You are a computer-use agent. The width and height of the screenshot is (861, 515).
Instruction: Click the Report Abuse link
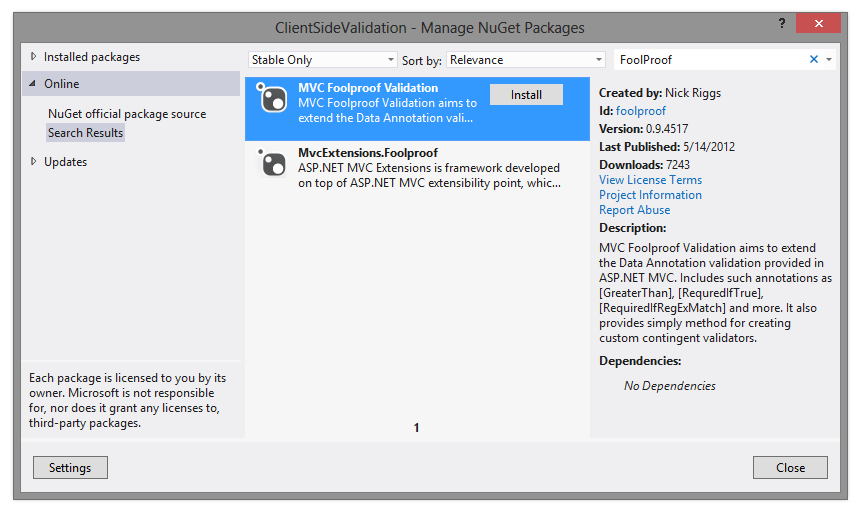pos(634,210)
